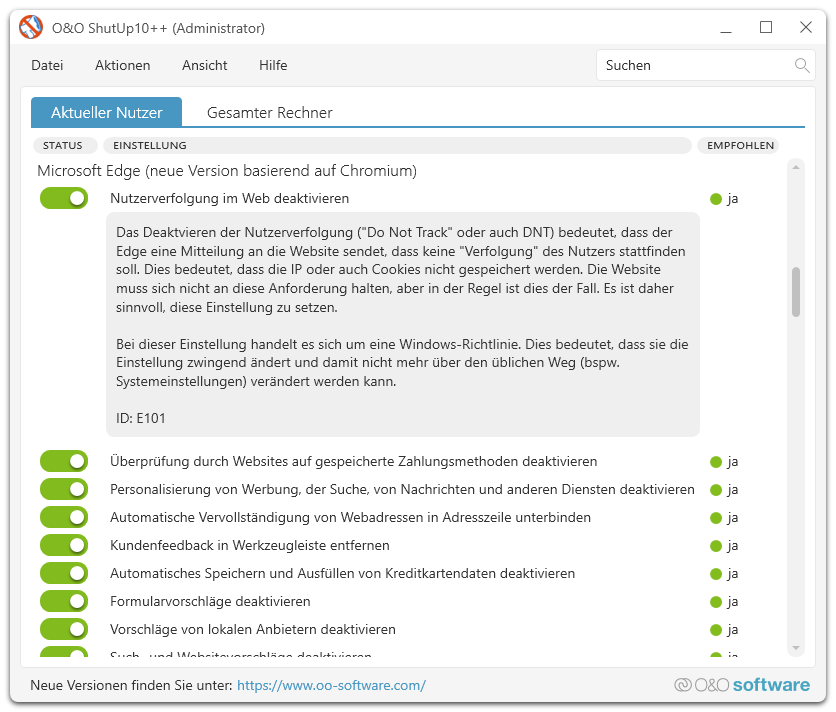This screenshot has width=836, height=712.
Task: Open the oo-software.com link
Action: 331,685
